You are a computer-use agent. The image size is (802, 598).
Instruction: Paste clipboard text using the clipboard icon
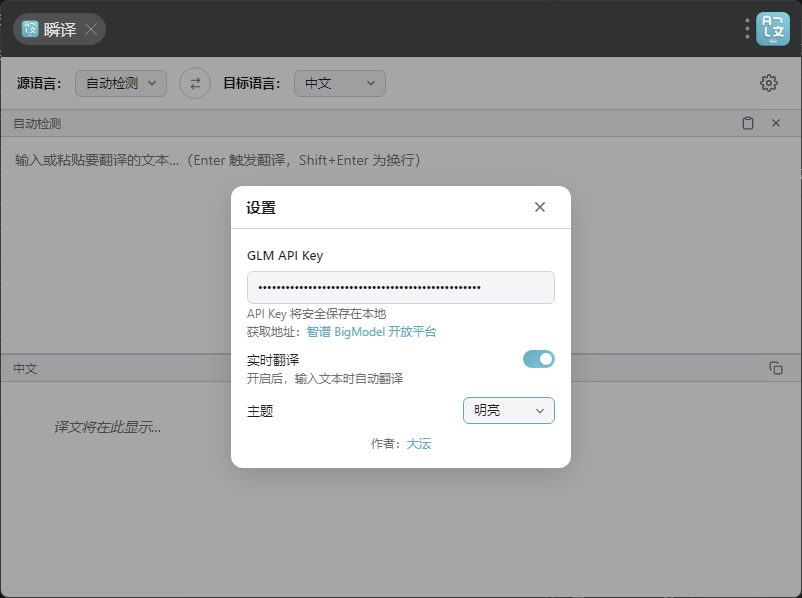[x=748, y=123]
